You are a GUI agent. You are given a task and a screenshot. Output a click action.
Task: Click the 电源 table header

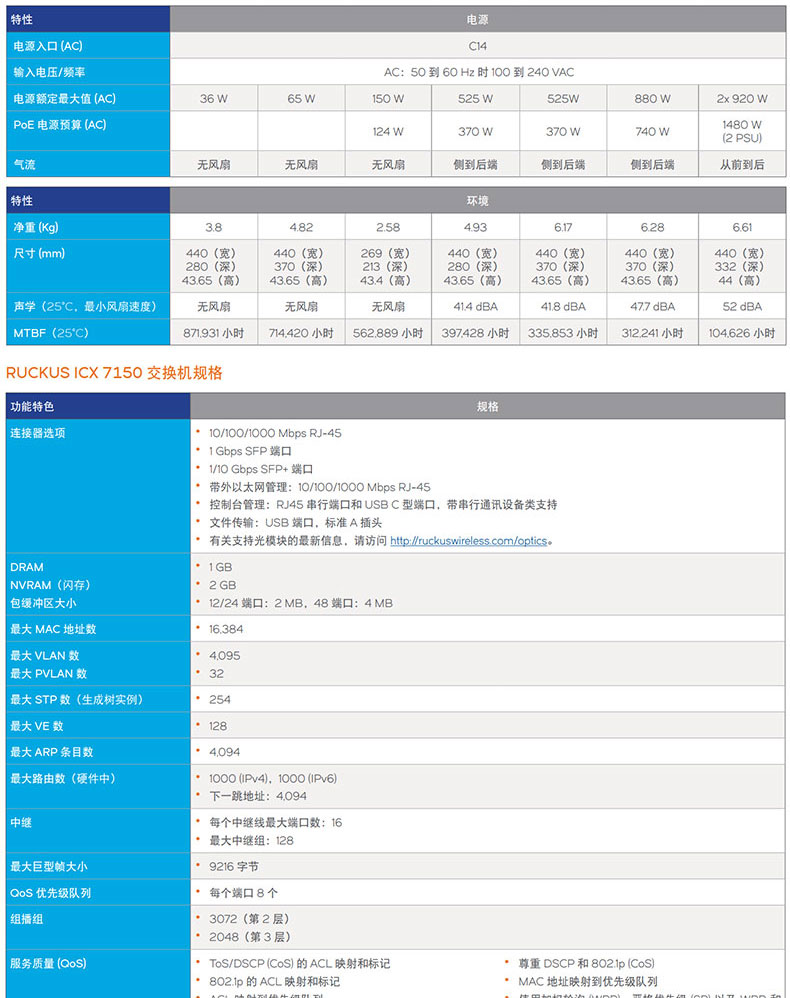(x=477, y=20)
